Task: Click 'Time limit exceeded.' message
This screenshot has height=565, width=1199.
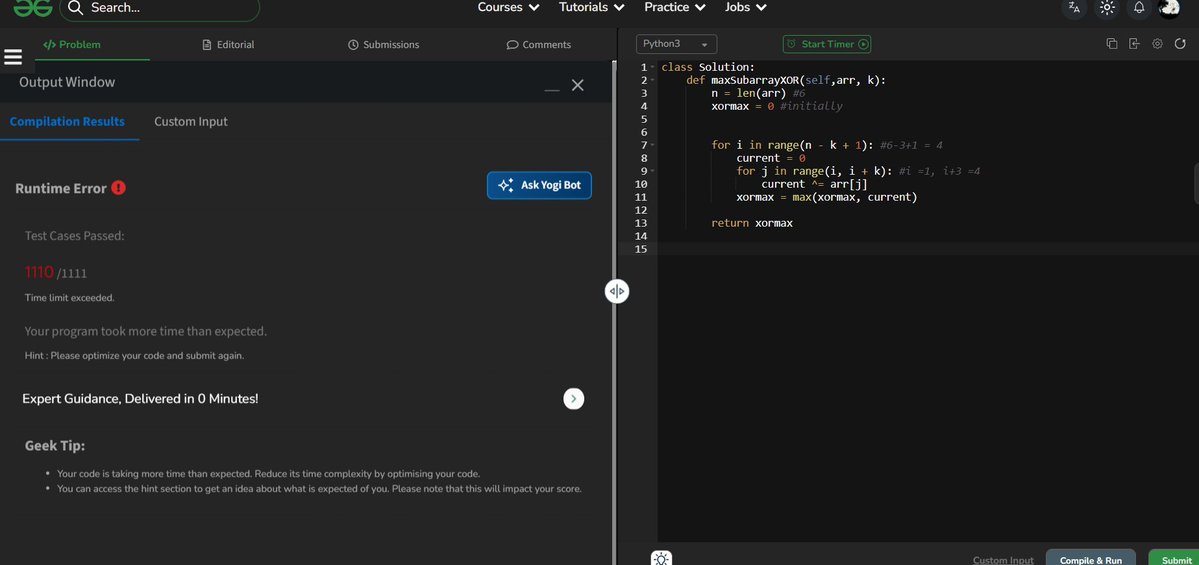Action: 70,298
